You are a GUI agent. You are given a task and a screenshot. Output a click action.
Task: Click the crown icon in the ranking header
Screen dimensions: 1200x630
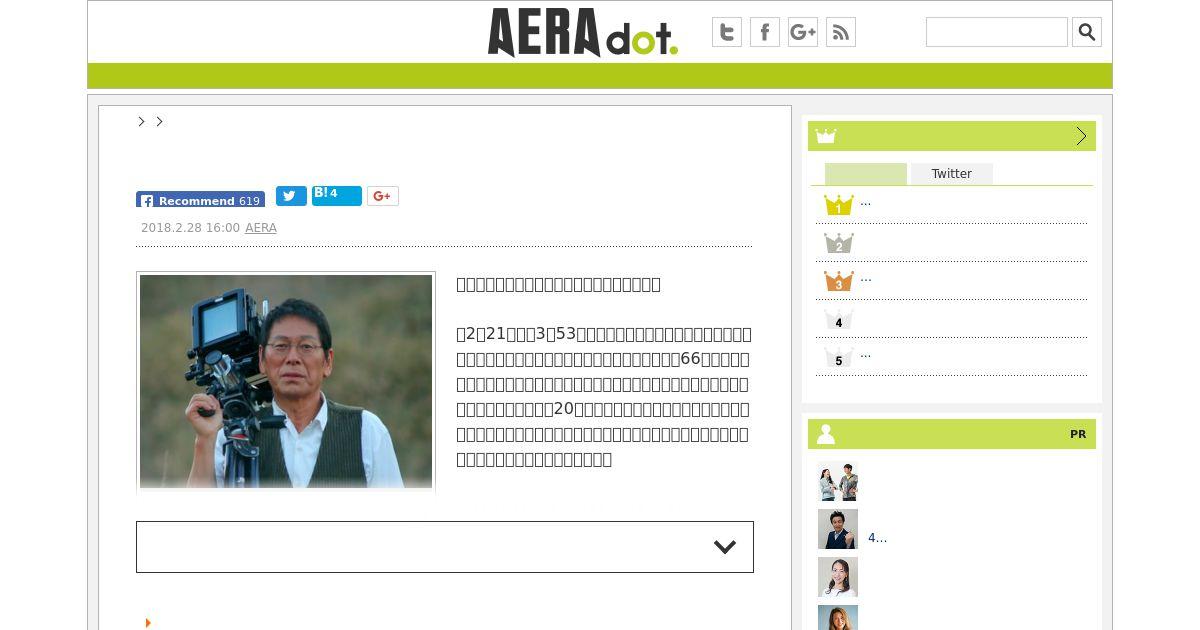tap(826, 136)
